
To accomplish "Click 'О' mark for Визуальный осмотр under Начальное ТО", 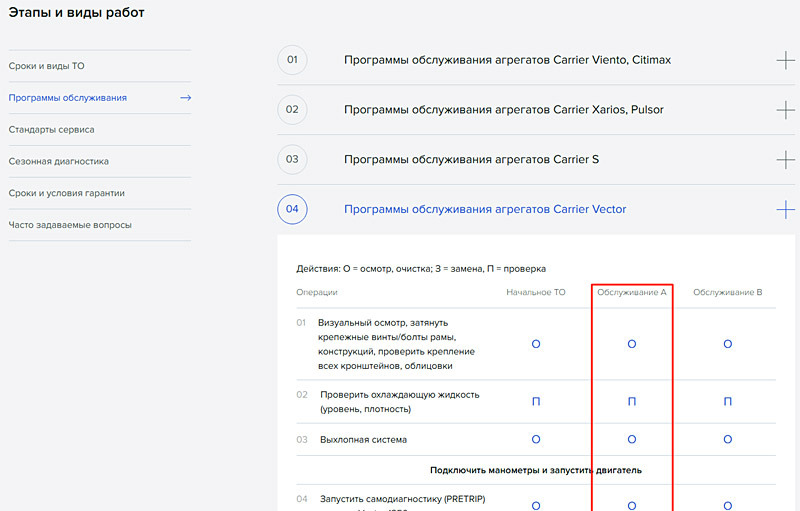I will click(536, 344).
